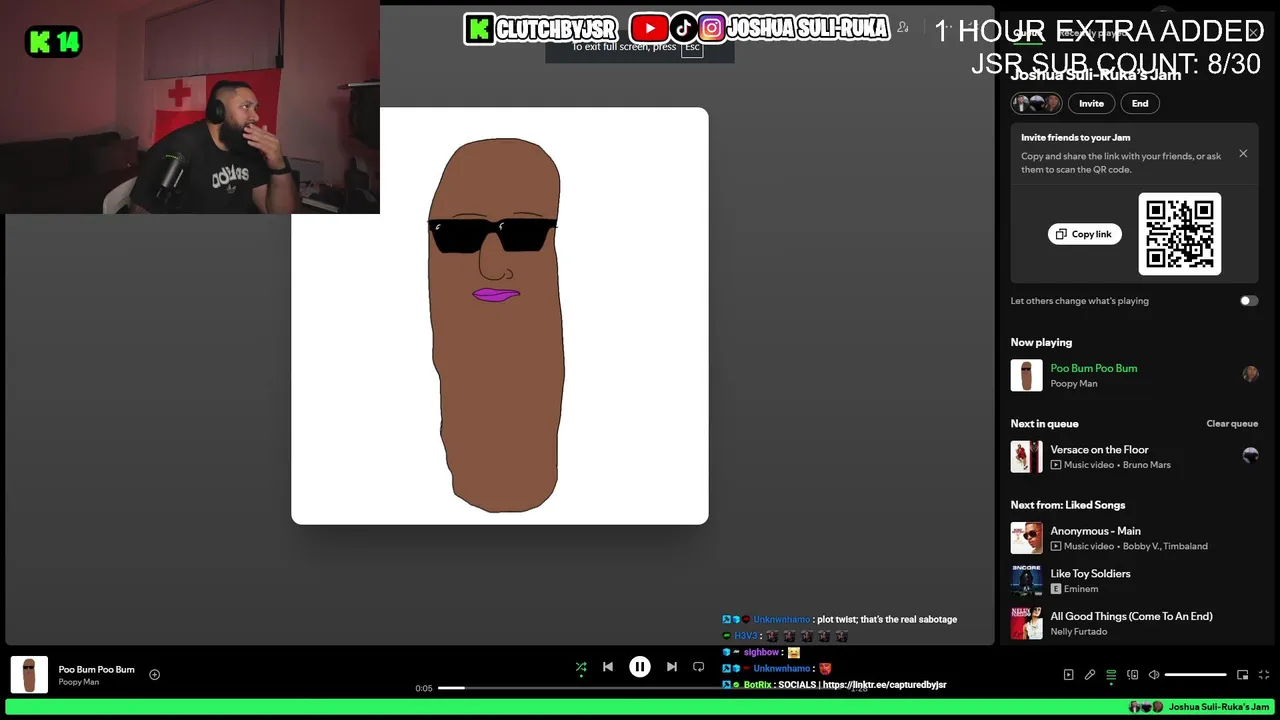Switch to the Recently played tab
1280x720 pixels.
[1093, 33]
